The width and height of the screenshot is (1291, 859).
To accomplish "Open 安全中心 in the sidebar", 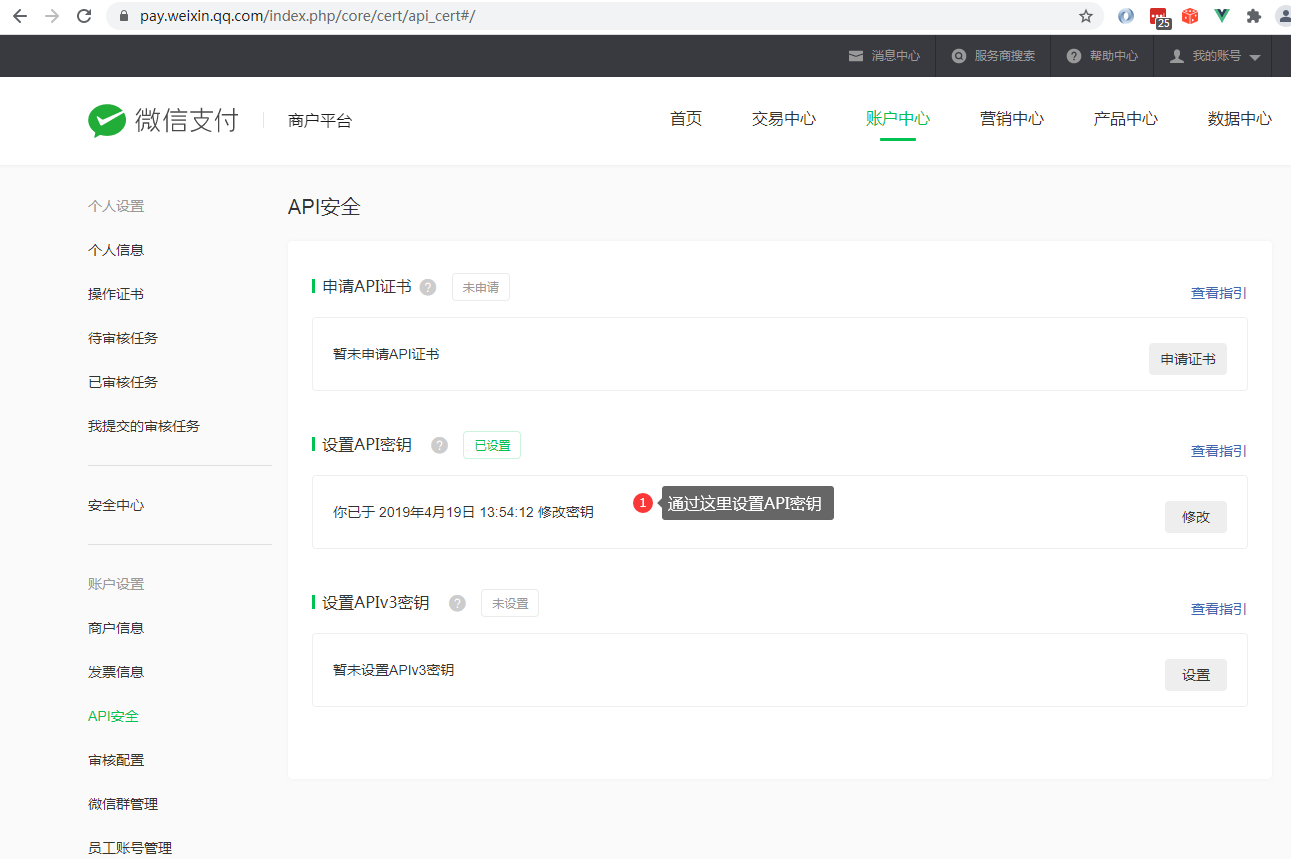I will pos(116,505).
